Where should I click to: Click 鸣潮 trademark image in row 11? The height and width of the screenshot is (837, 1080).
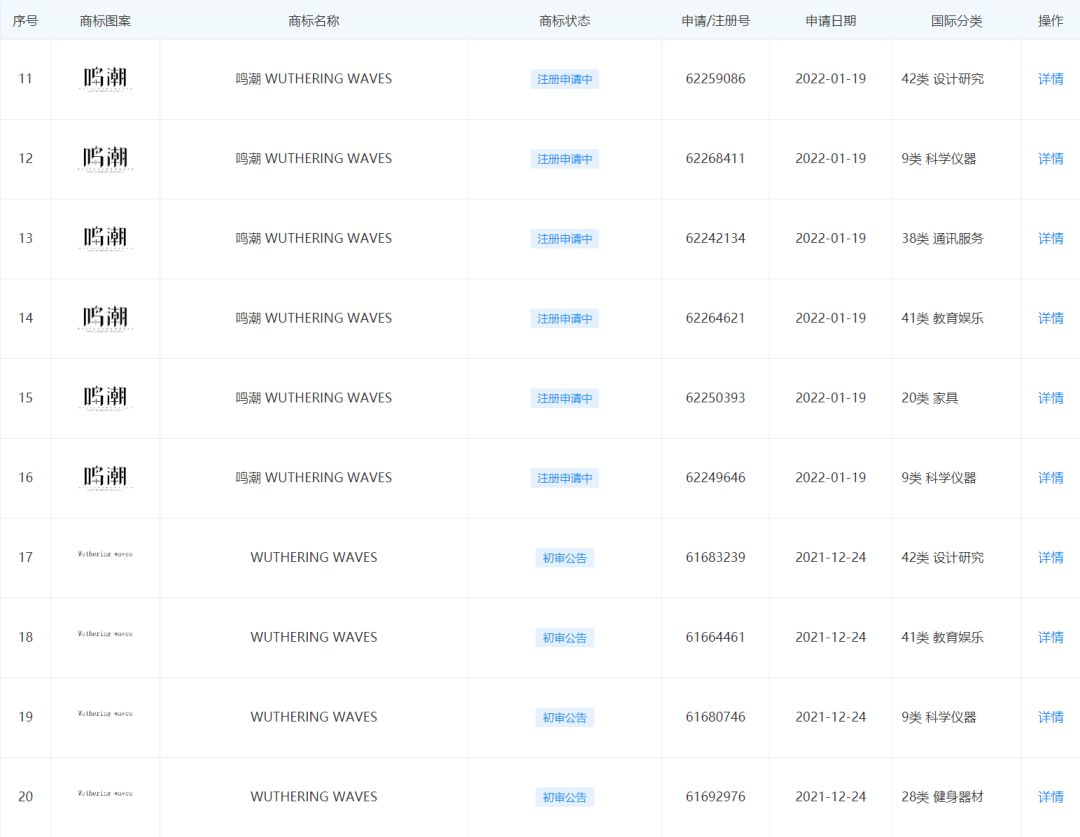105,79
